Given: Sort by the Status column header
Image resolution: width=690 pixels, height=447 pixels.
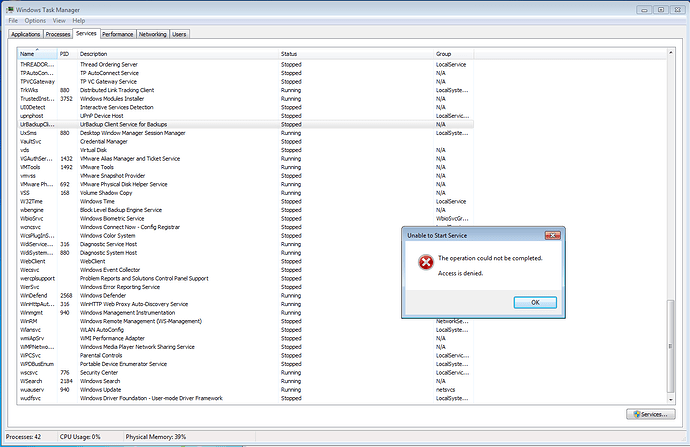Looking at the screenshot, I should coord(356,54).
